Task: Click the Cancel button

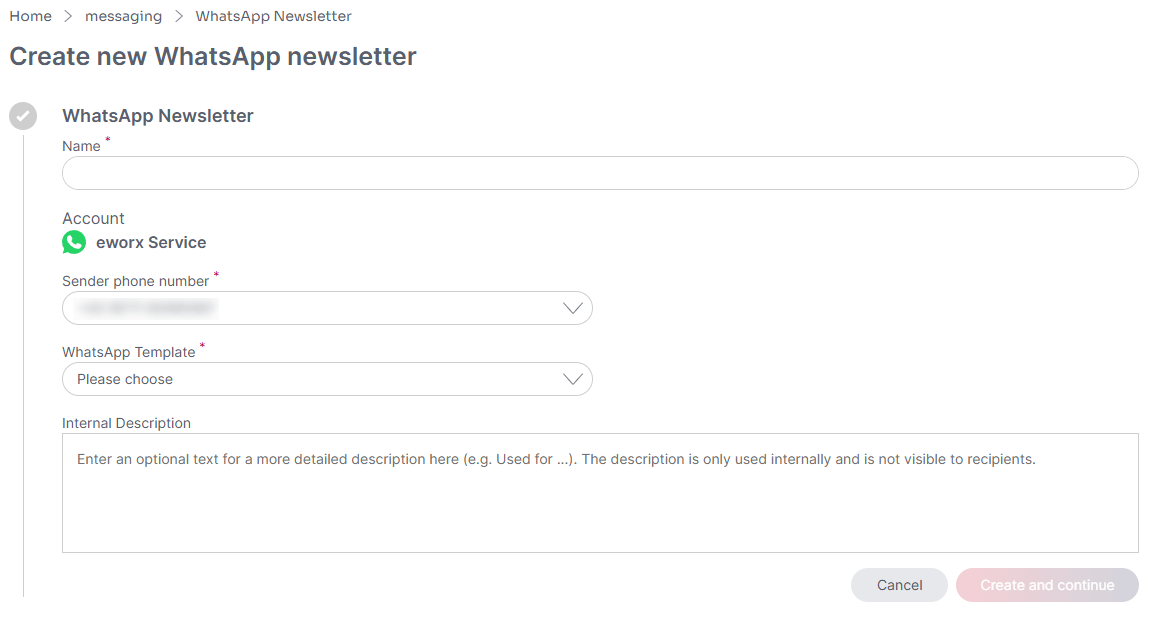Action: coord(899,585)
